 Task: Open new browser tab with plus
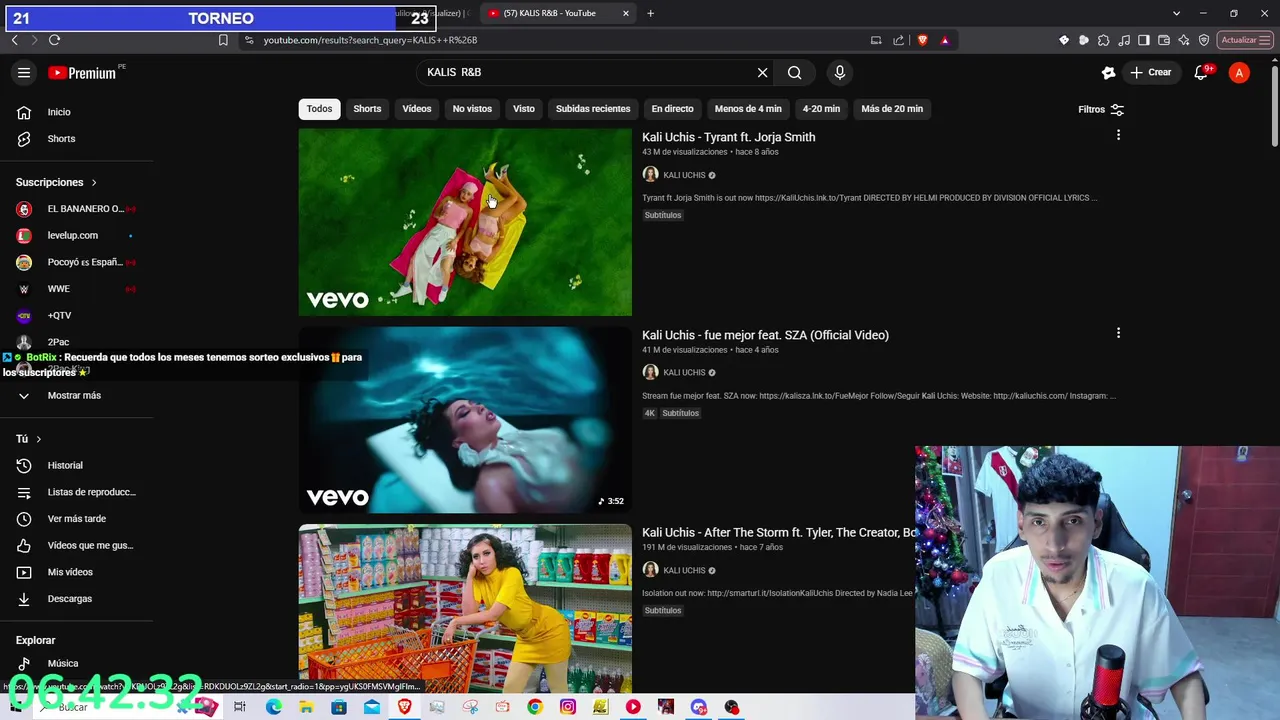[650, 13]
